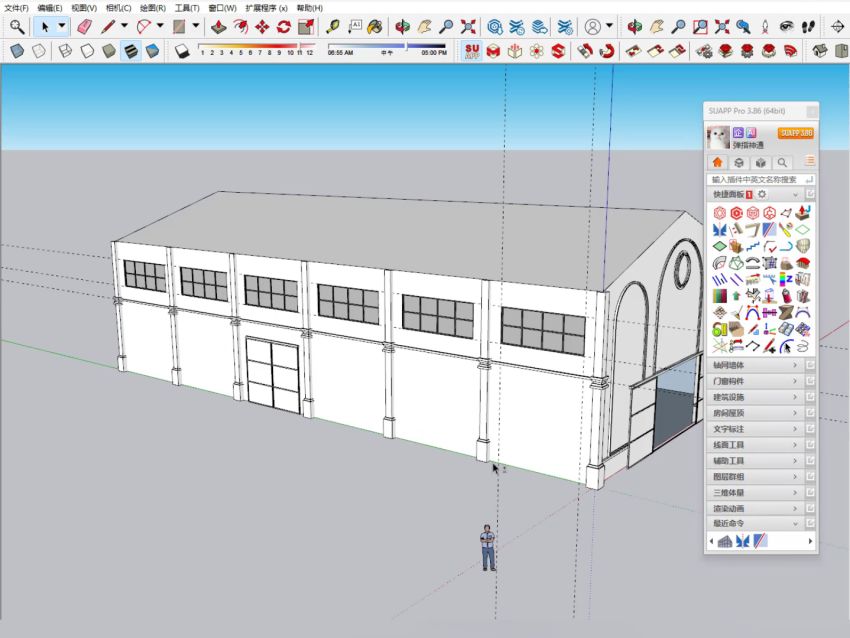Toggle back edges style
Screen dimensions: 850x638
tap(39, 51)
